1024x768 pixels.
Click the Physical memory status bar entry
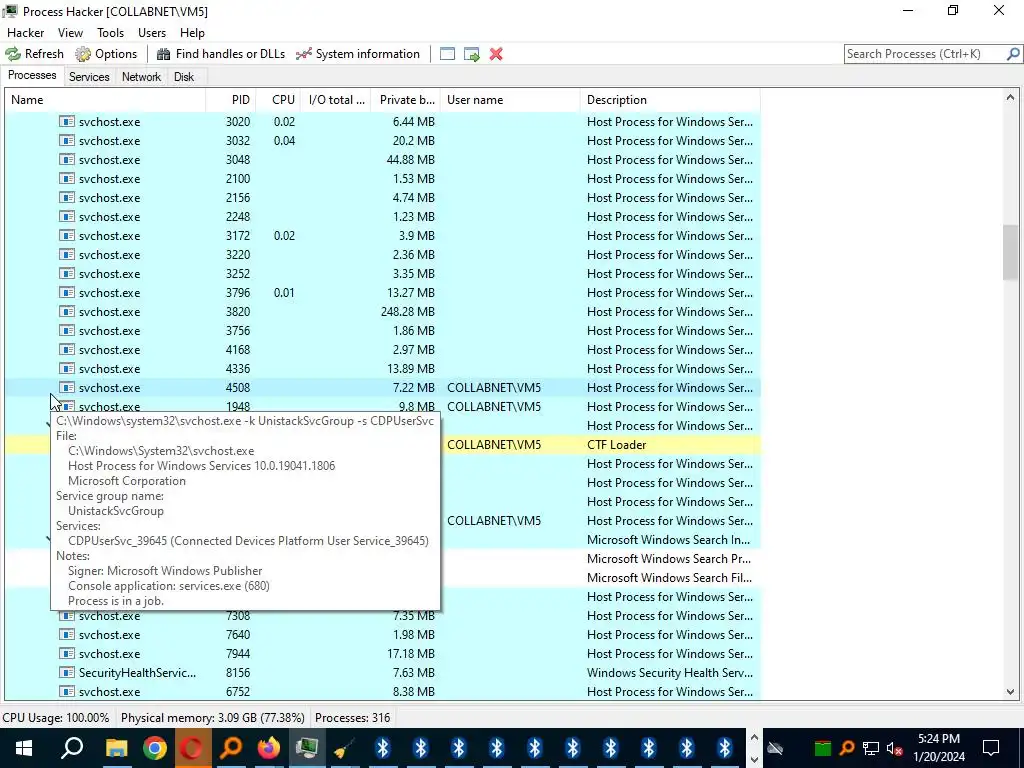coord(212,718)
